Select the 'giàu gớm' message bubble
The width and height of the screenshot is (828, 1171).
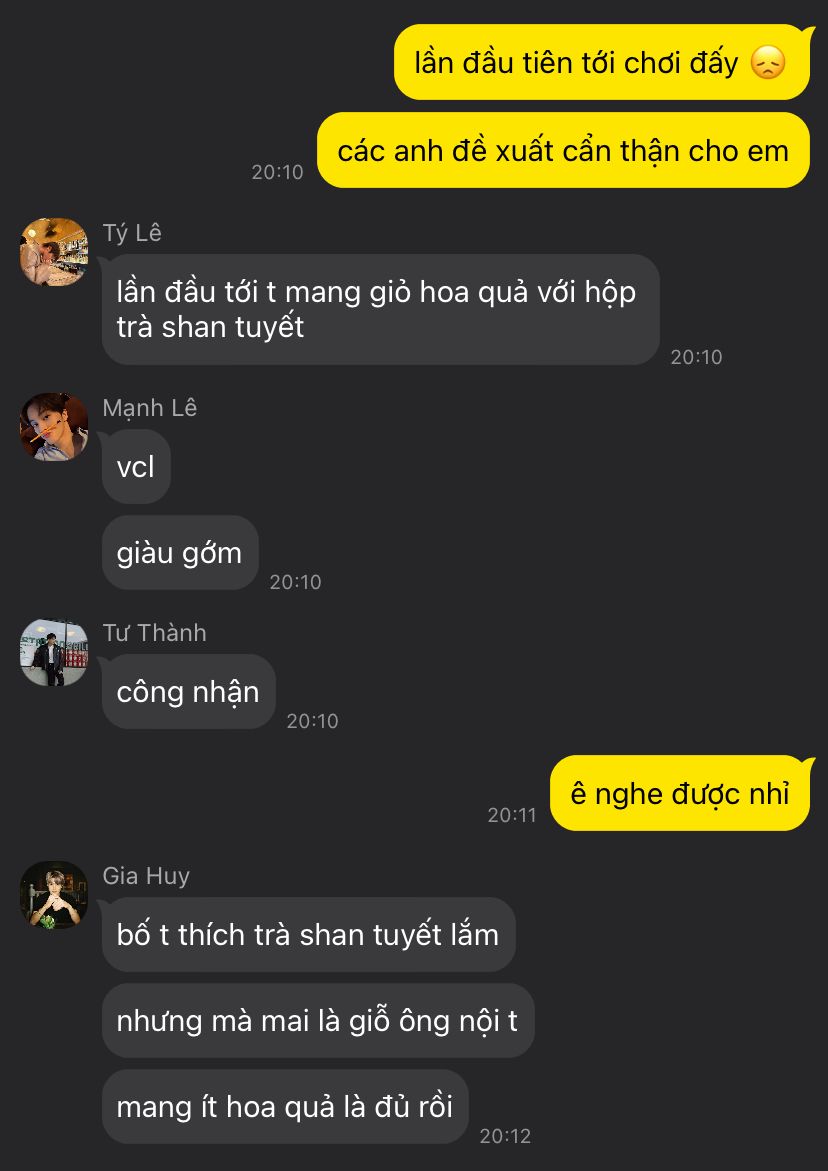coord(180,553)
